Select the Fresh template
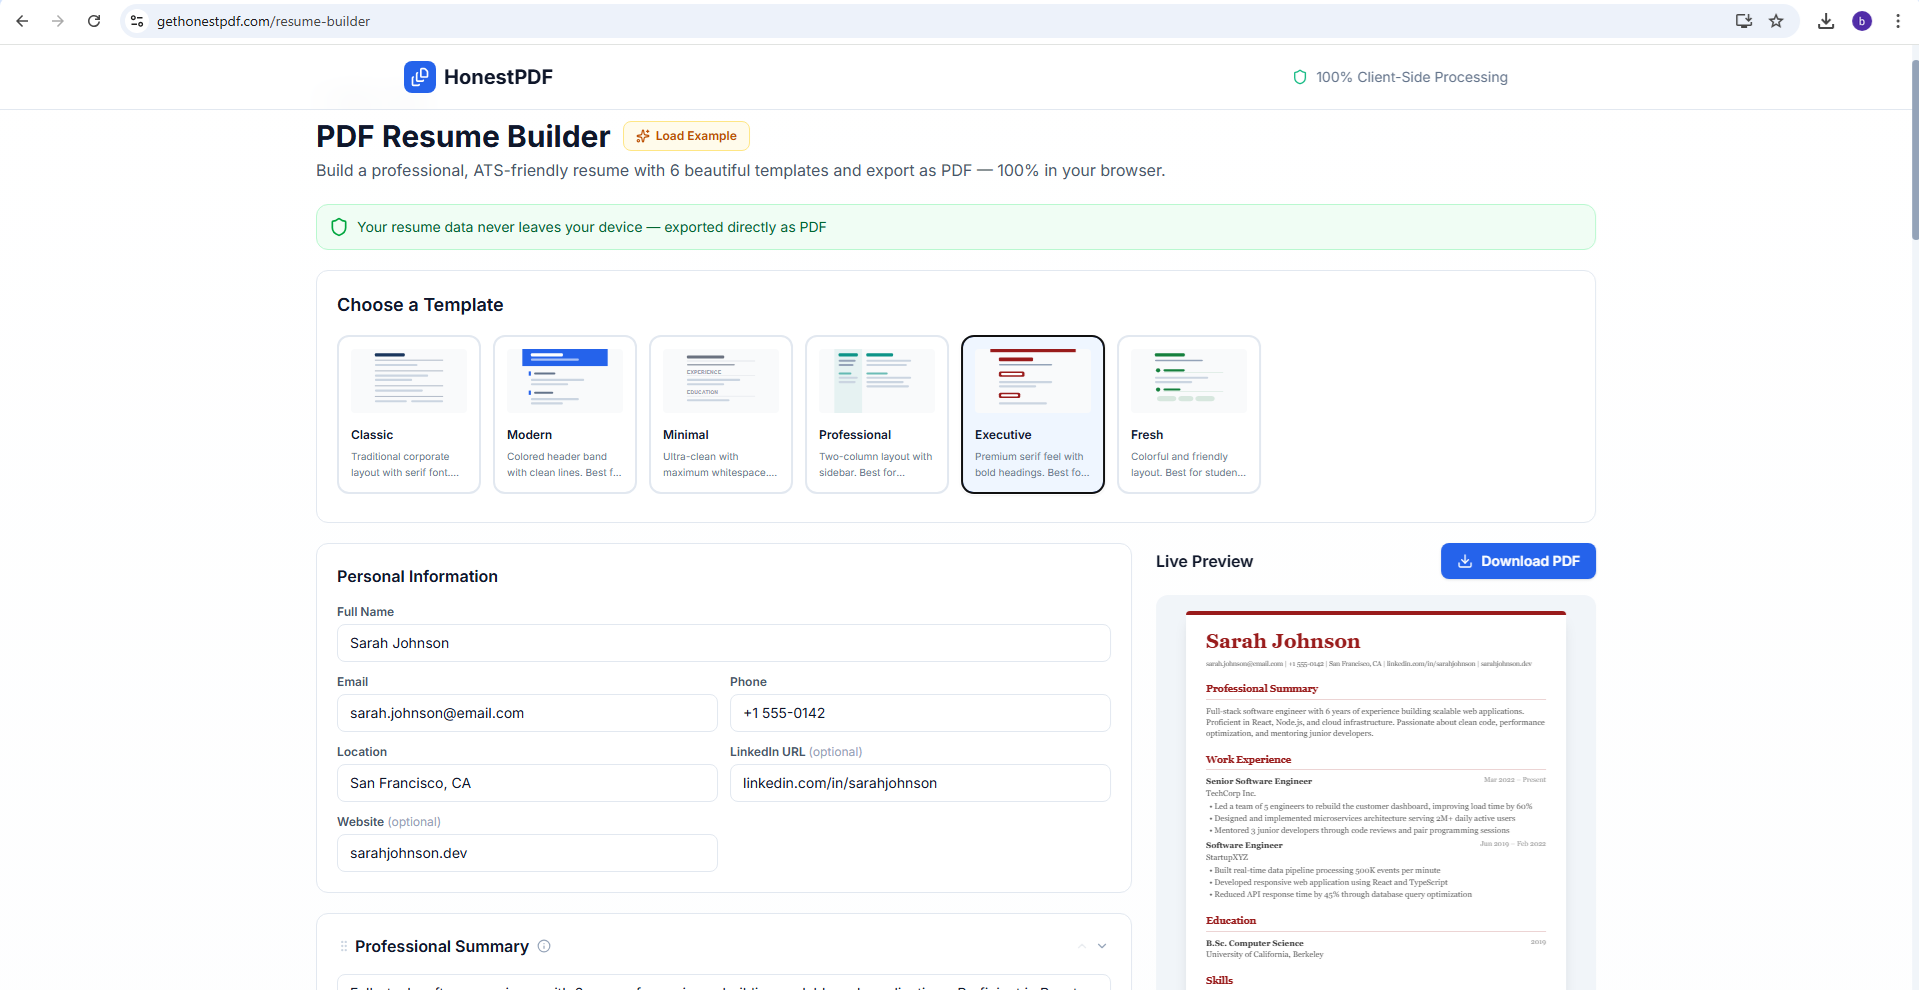Image resolution: width=1919 pixels, height=990 pixels. click(1188, 414)
